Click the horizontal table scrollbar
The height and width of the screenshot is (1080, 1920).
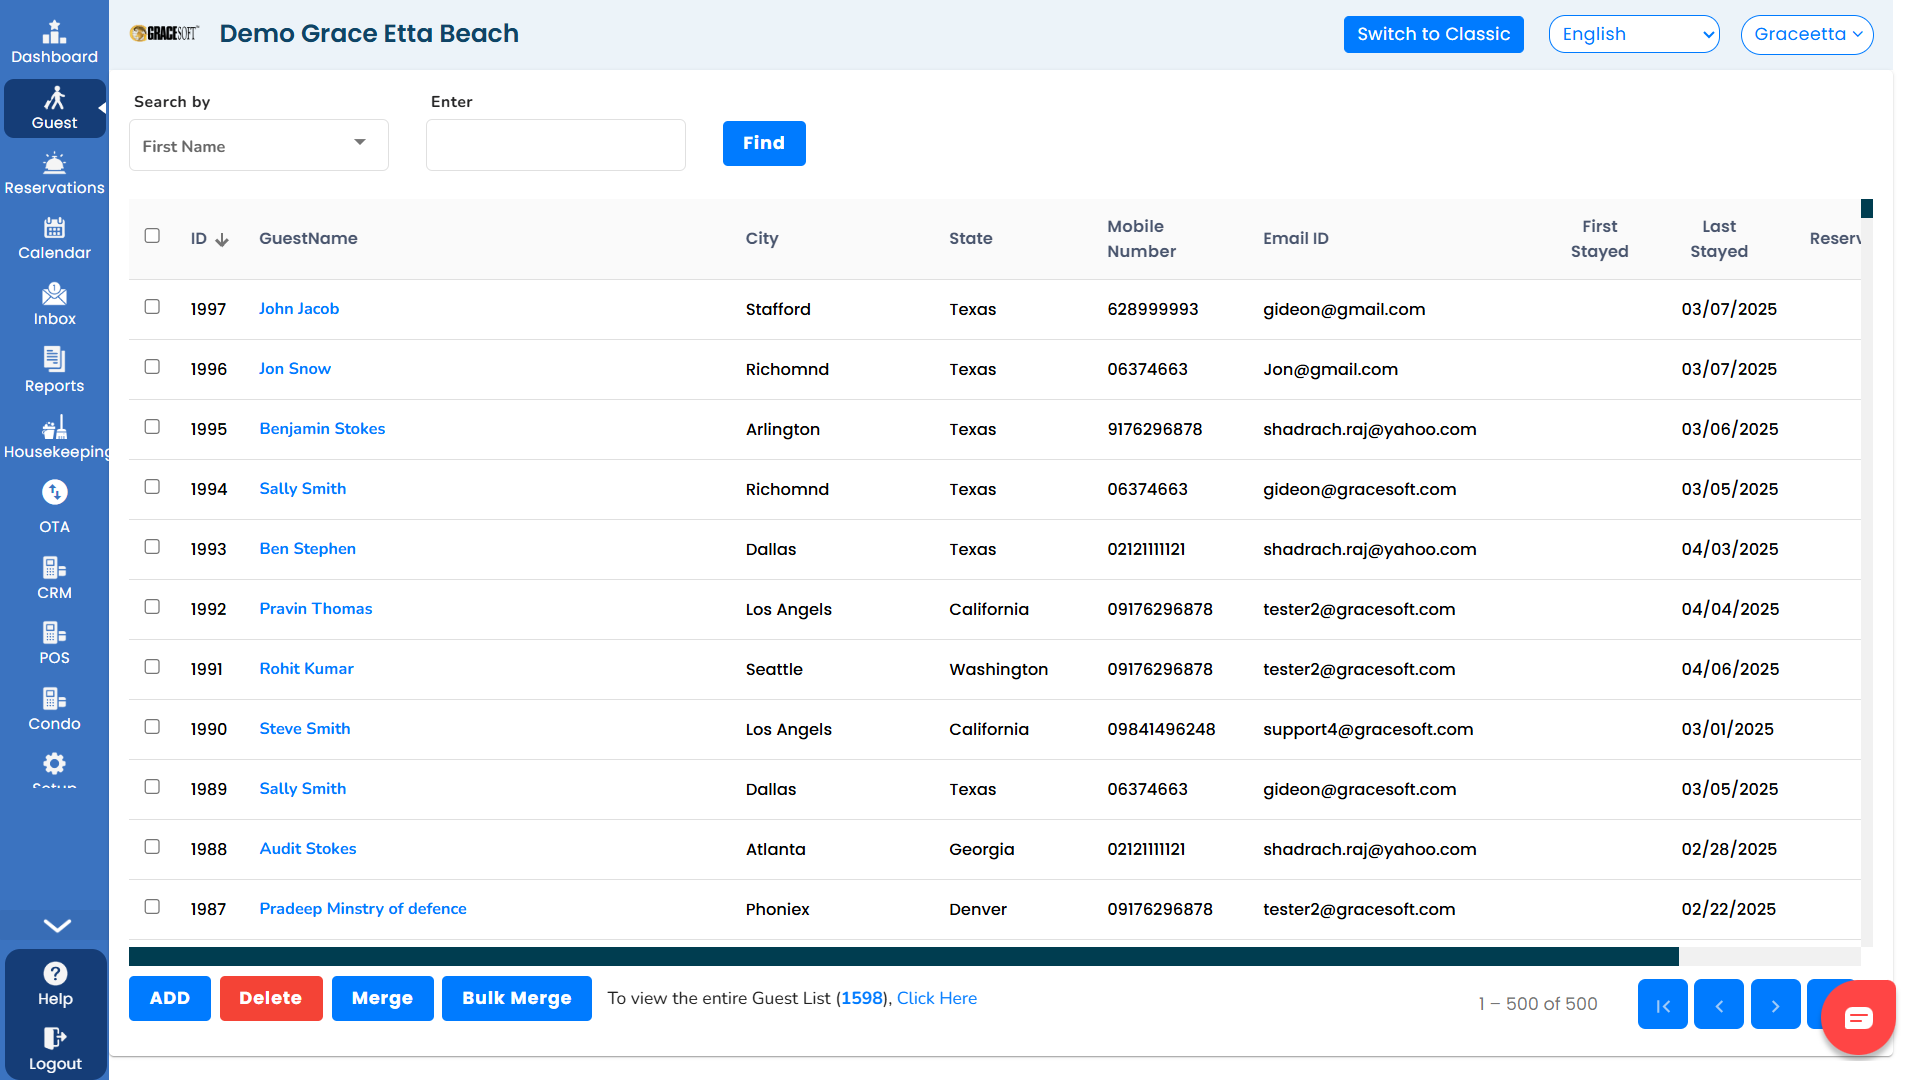click(903, 956)
